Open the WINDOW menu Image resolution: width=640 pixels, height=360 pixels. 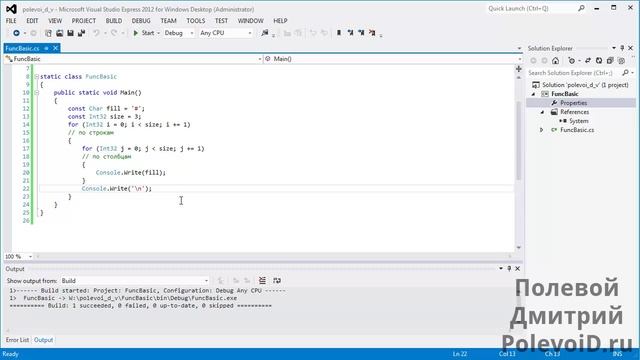251,21
